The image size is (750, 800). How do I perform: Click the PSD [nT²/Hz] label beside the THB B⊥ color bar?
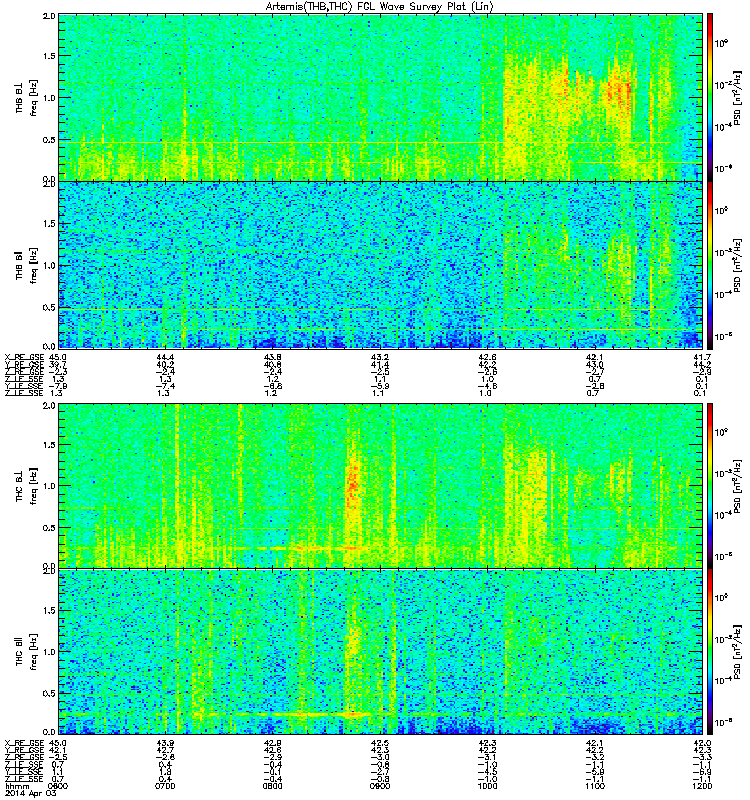tap(737, 98)
